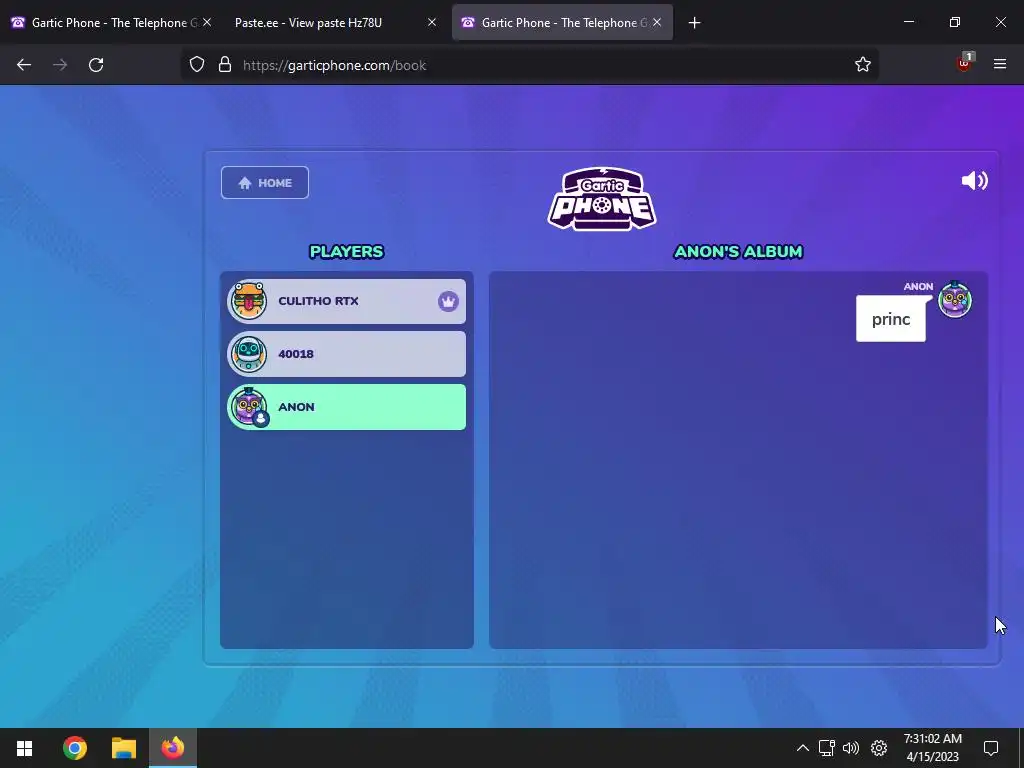
Task: Close the active Gartic Phone tab
Action: (x=657, y=22)
